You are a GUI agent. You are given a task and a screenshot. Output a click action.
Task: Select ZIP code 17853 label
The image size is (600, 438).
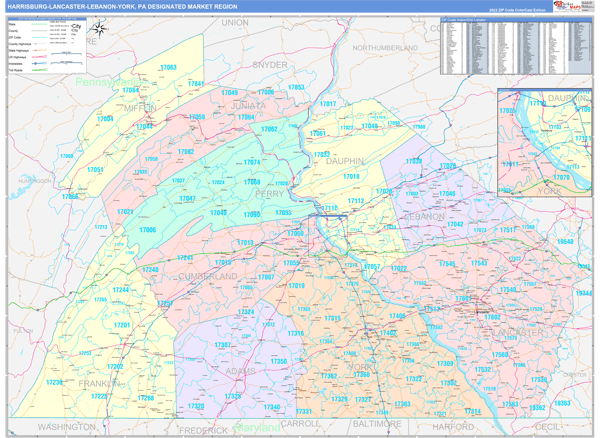(296, 87)
